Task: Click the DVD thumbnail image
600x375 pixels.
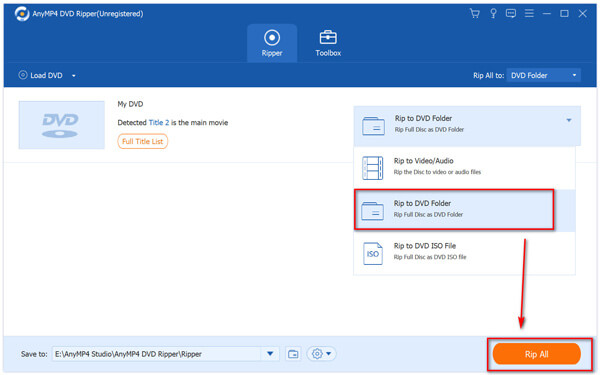Action: (x=62, y=125)
